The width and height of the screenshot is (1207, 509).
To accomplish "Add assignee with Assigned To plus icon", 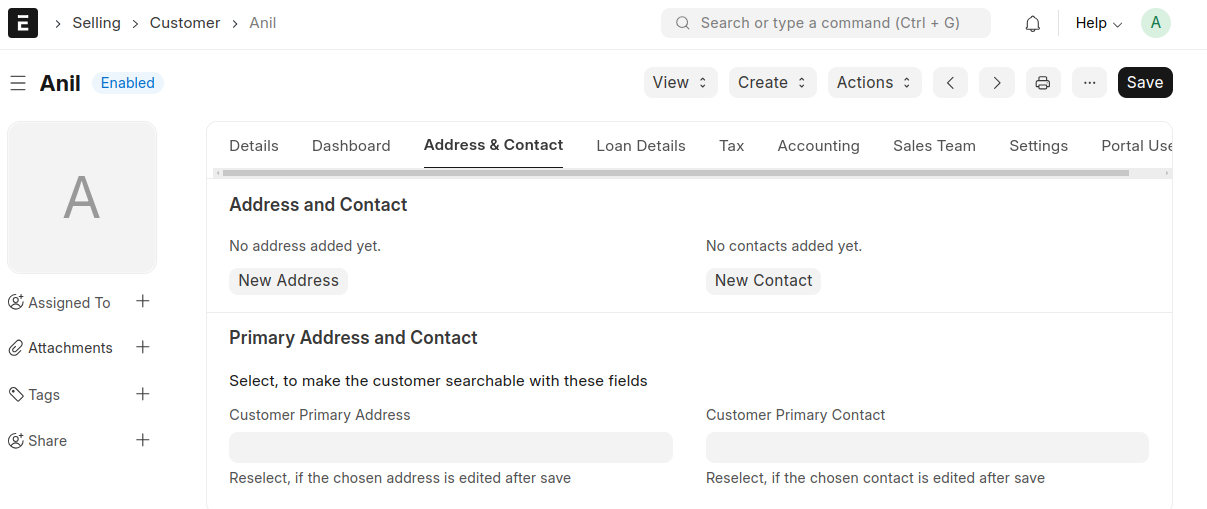I will point(143,301).
